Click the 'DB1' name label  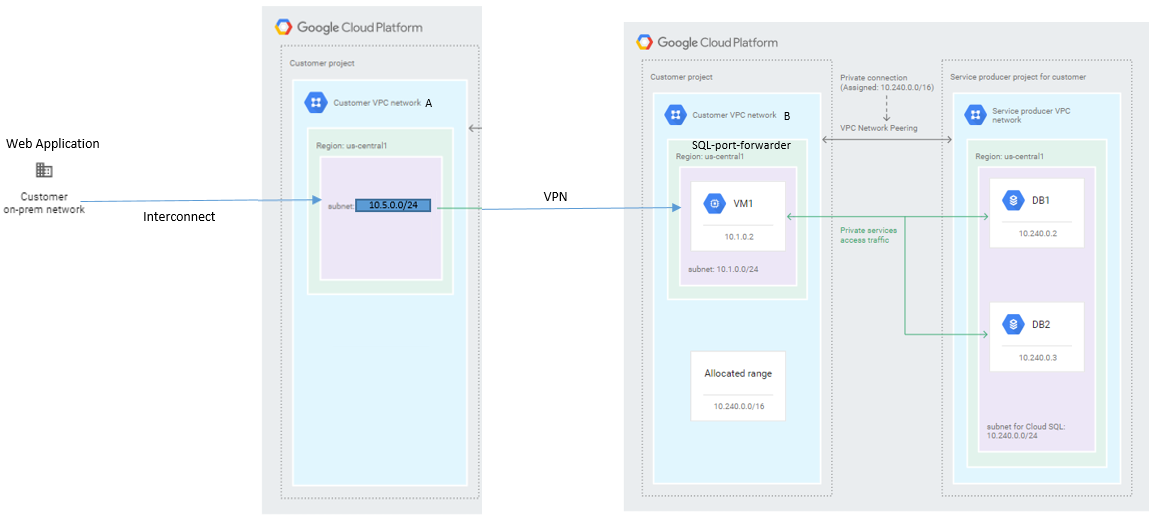click(x=1041, y=200)
